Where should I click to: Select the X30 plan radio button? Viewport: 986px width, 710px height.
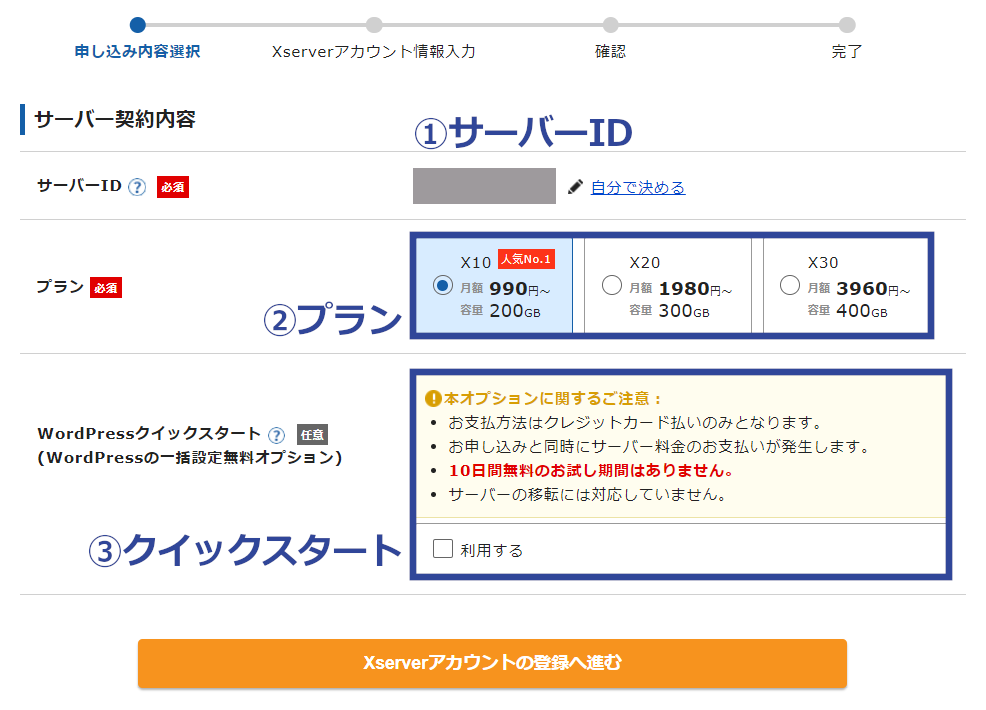tap(790, 286)
